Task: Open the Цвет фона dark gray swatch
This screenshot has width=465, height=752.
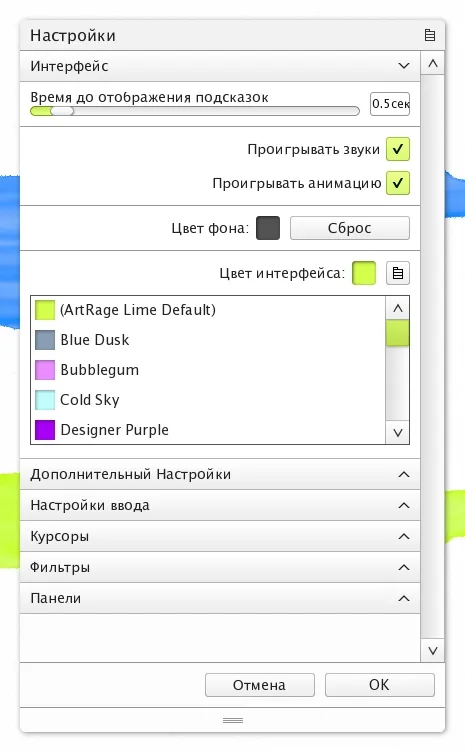Action: coord(268,228)
